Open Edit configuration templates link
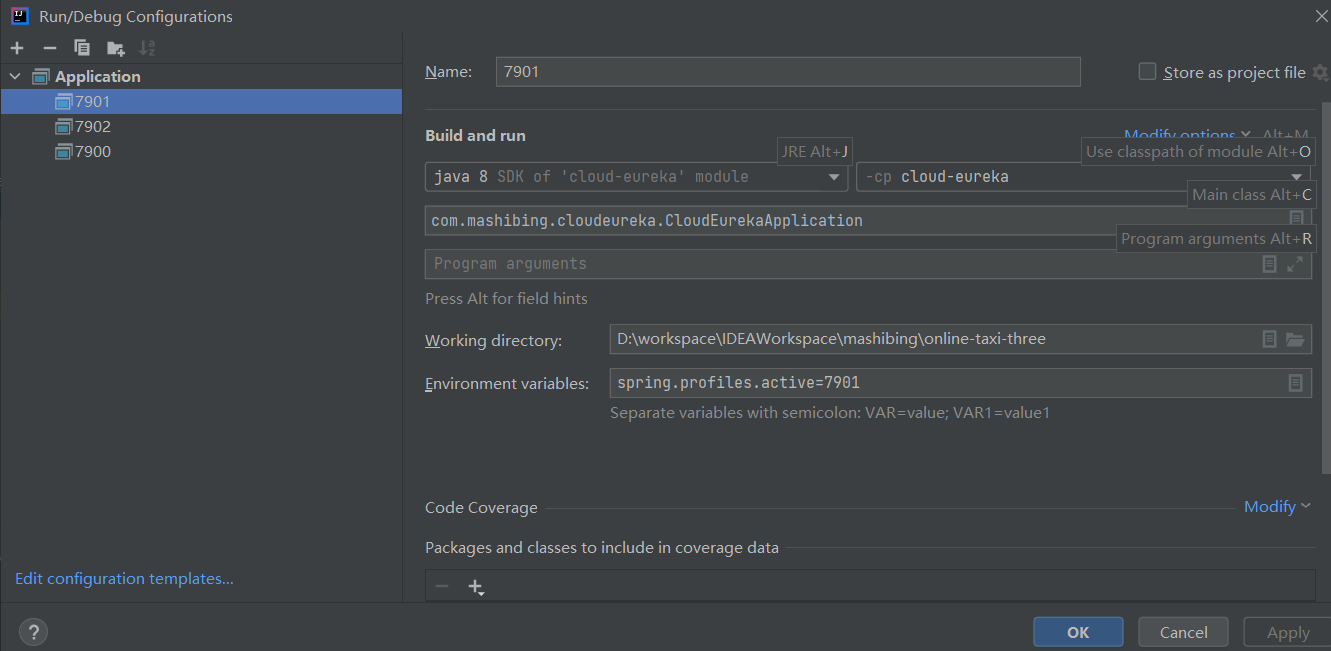The image size is (1331, 651). [124, 579]
